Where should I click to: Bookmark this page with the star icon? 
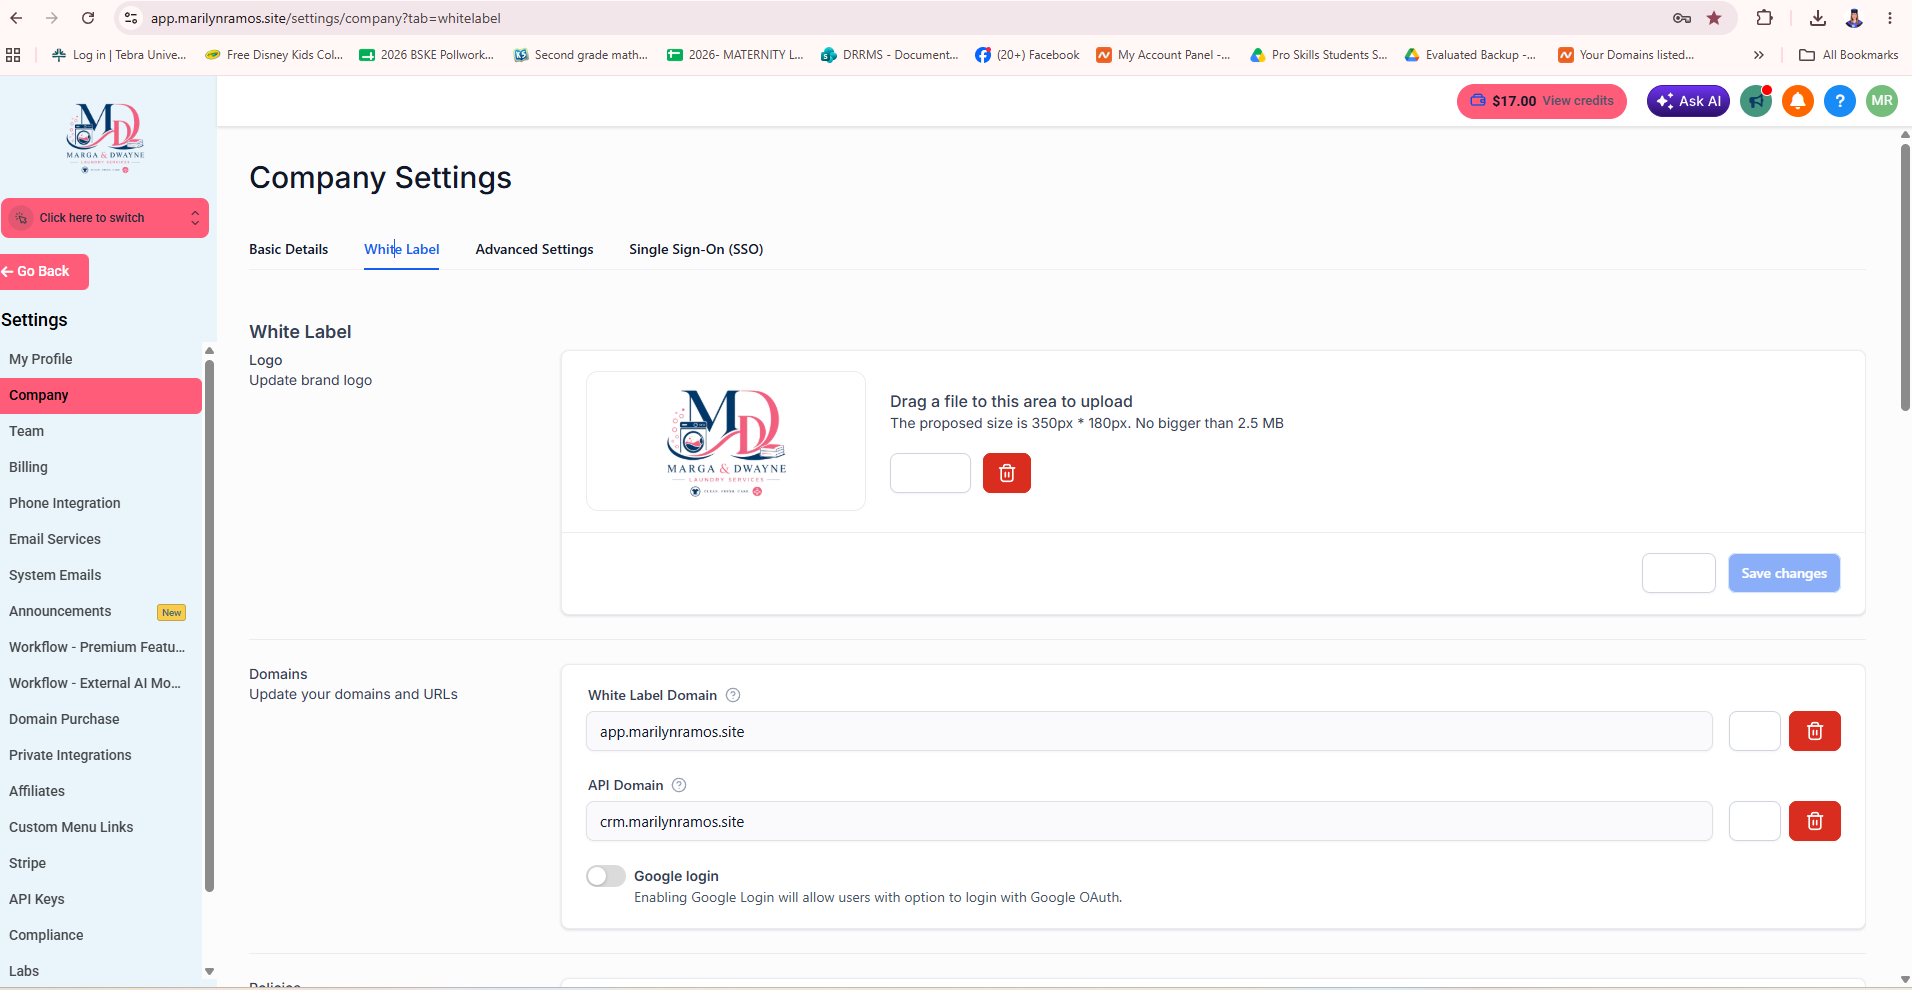click(x=1714, y=18)
